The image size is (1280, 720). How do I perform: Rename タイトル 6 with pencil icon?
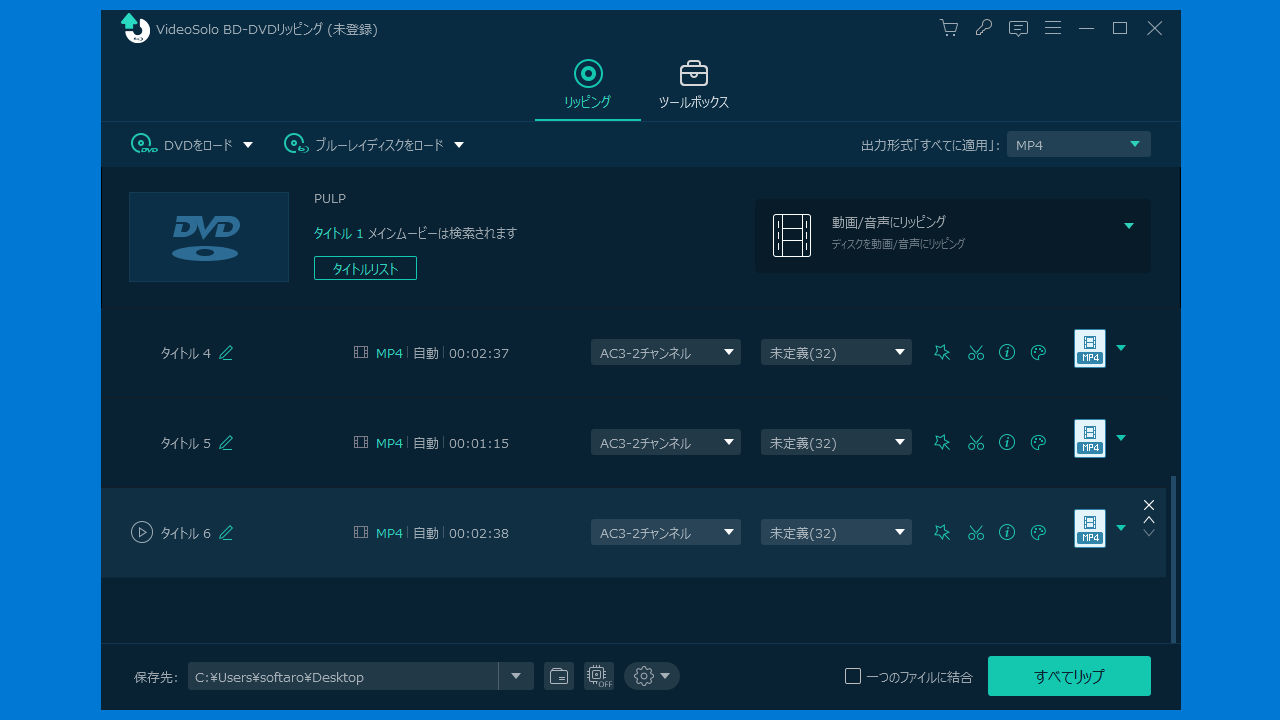tap(226, 532)
